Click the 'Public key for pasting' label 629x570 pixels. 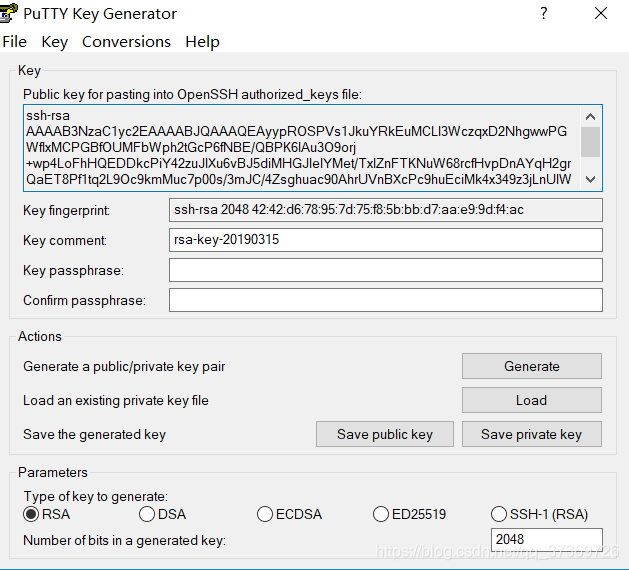[x=193, y=94]
